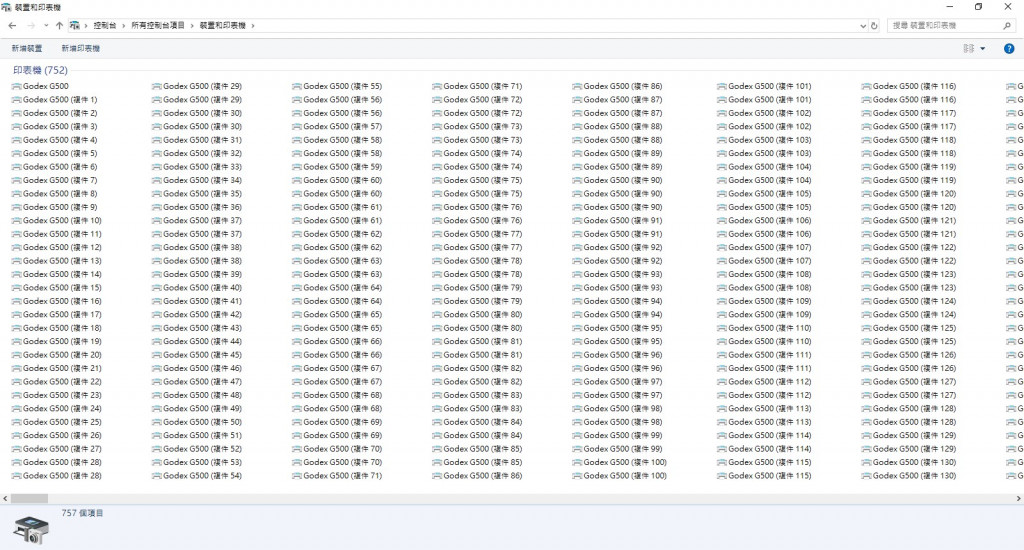Select Godex G500 (複件 23) label

coord(62,395)
